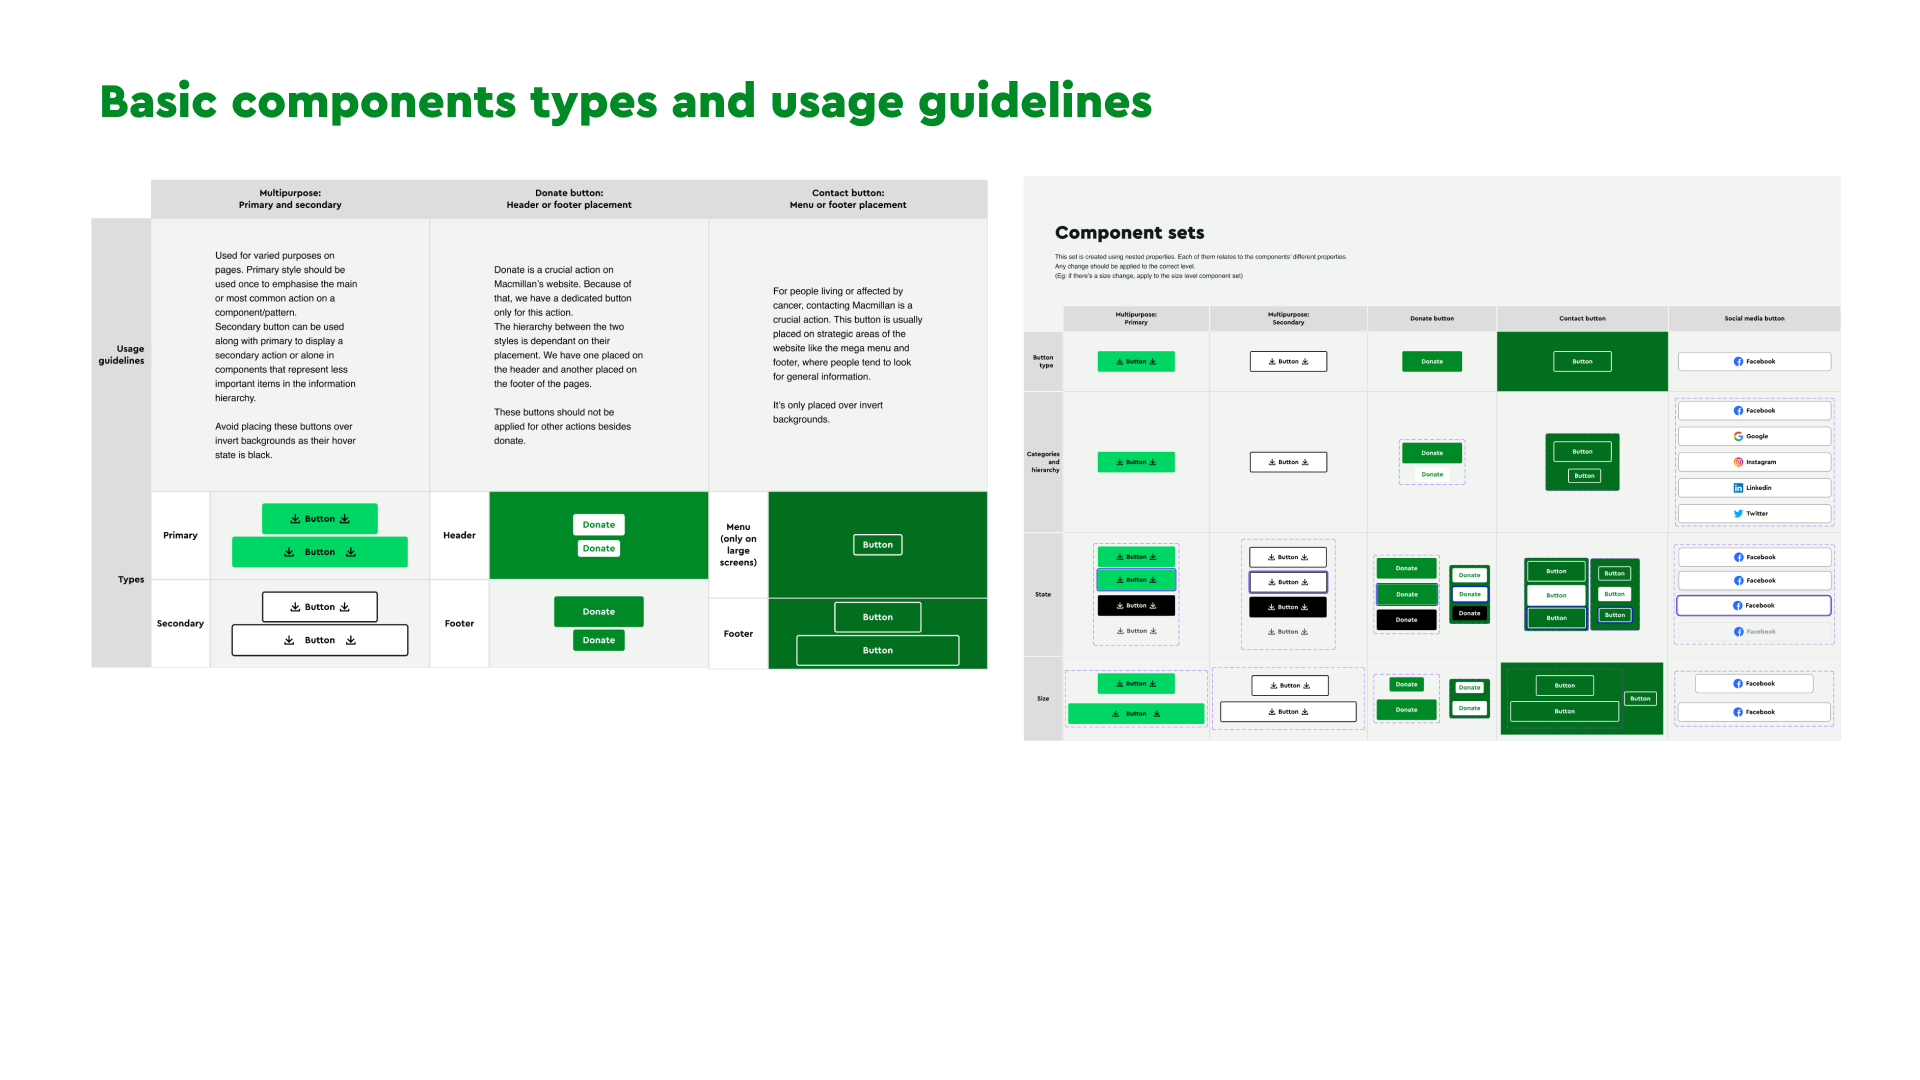This screenshot has width=1920, height=1080.
Task: Click the black hover Button in the Primary State set
Action: [1136, 605]
